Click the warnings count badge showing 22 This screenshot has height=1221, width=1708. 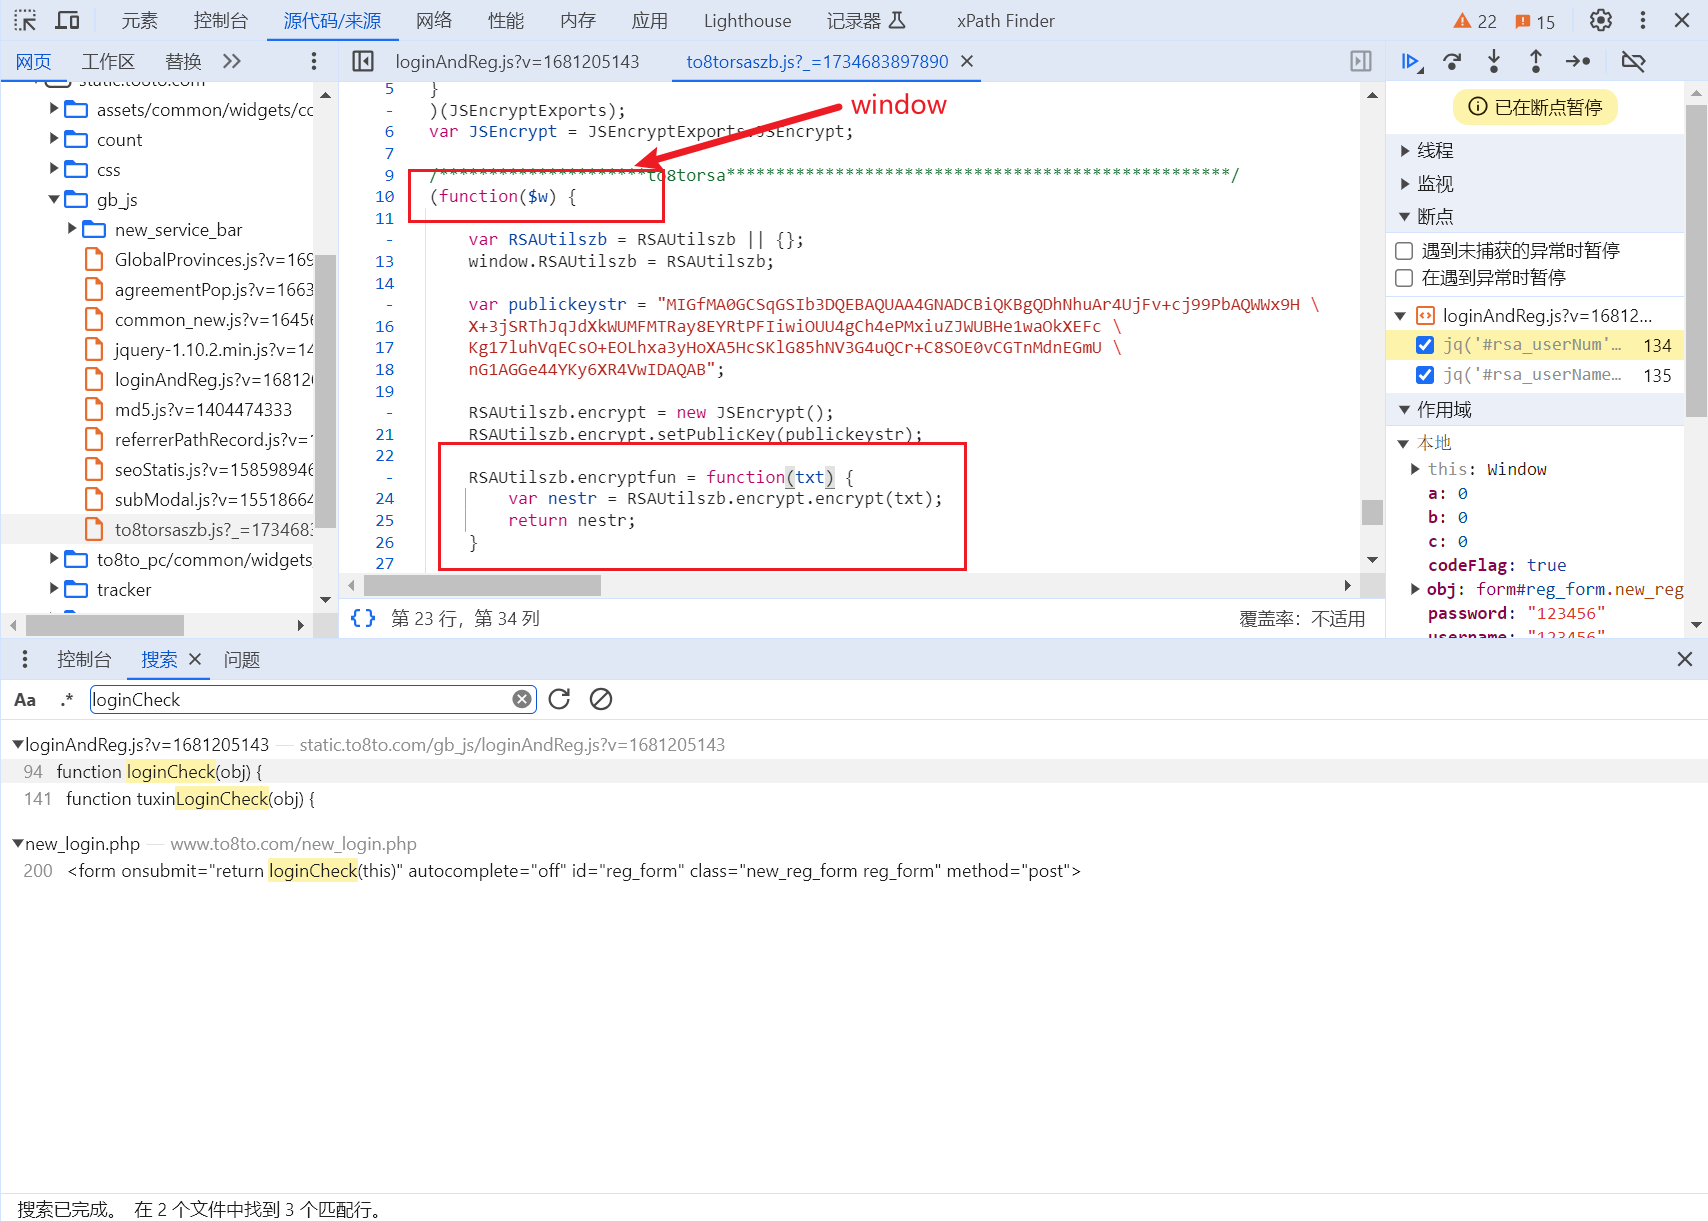coord(1475,21)
